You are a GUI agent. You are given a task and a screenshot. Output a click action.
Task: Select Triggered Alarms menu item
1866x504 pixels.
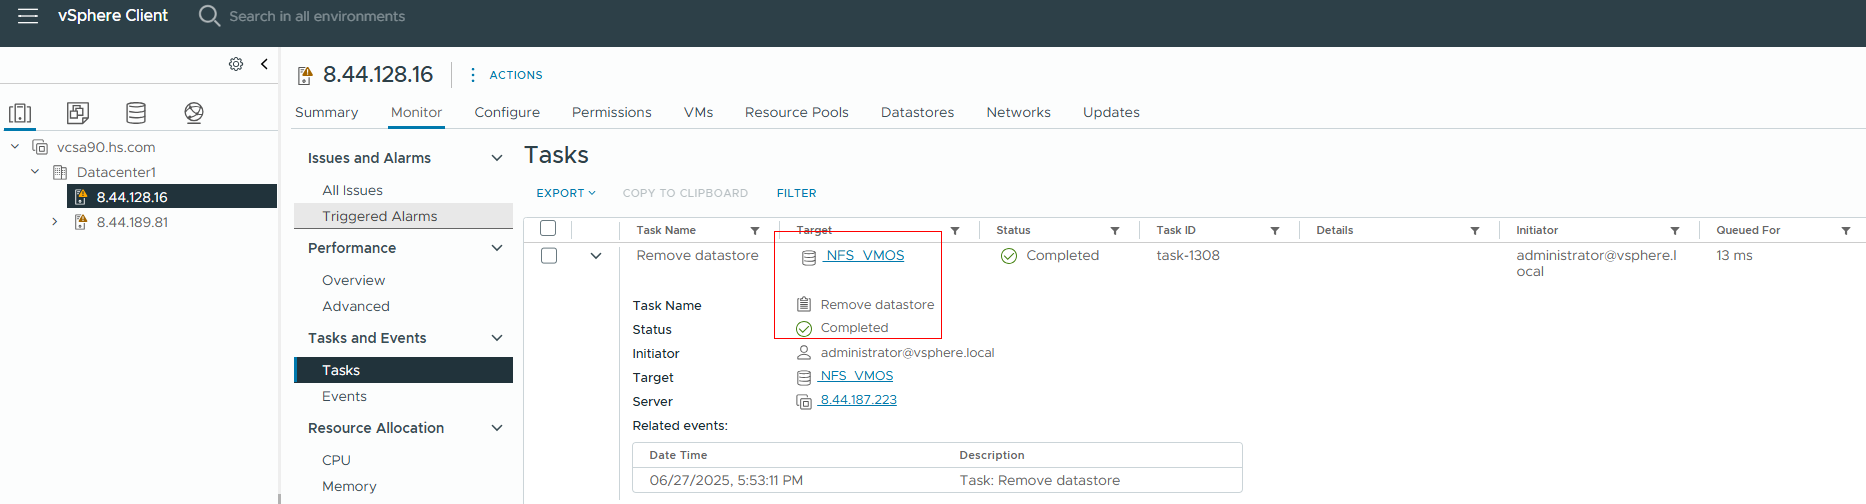point(403,216)
